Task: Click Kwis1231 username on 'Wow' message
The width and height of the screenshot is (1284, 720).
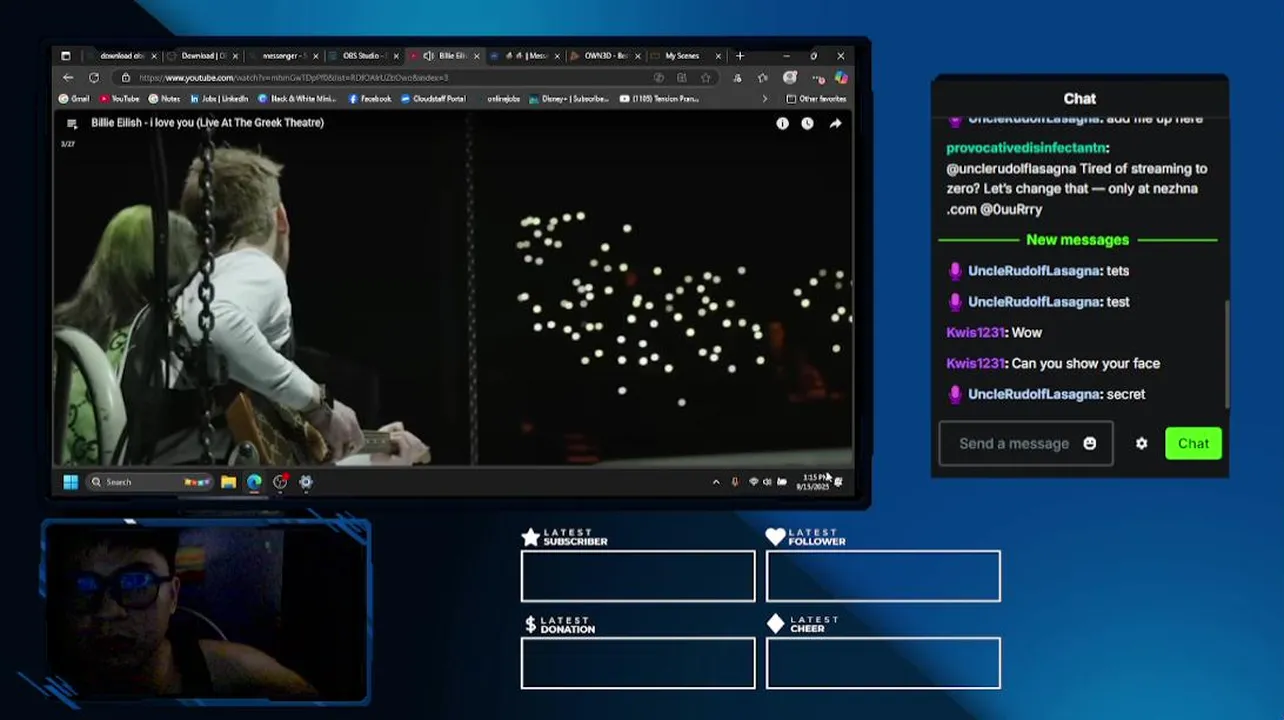Action: (975, 332)
